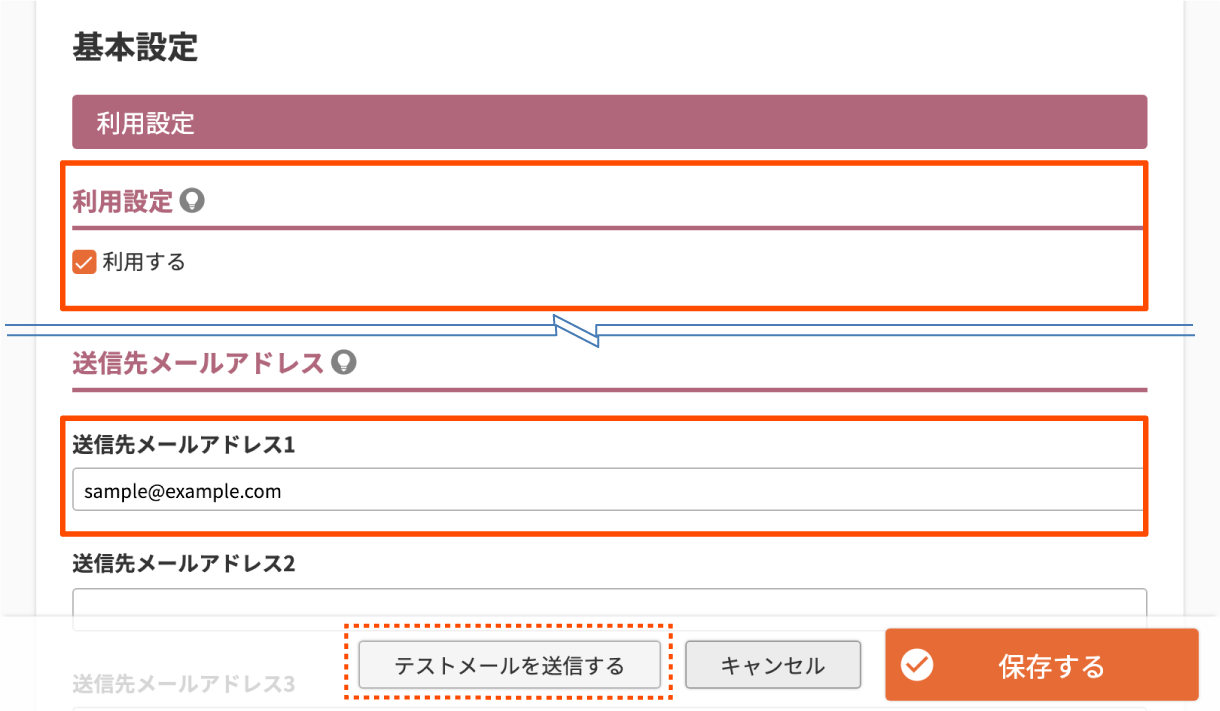Click the 利用する checkbox label text
The image size is (1220, 711).
click(144, 263)
